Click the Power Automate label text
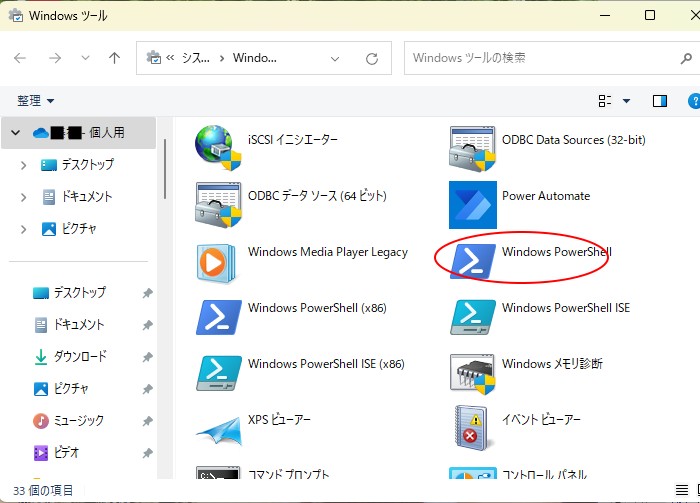Screen dimensions: 700x503 point(546,196)
